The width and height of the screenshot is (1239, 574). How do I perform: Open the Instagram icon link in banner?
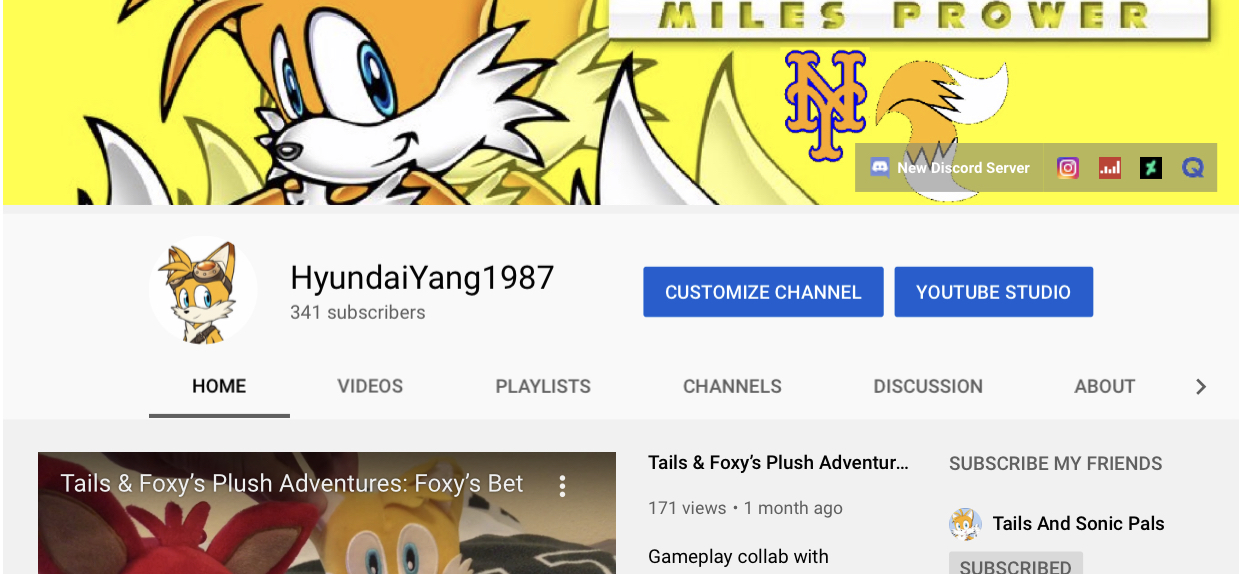[x=1068, y=168]
